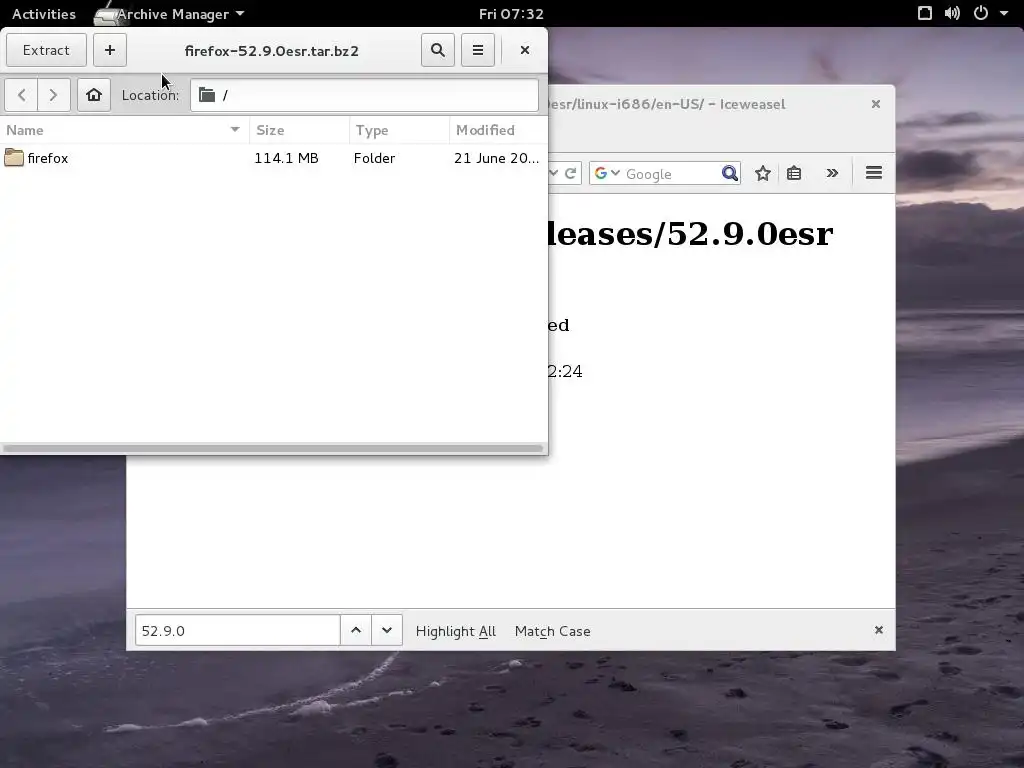
Task: Bookmark this page with star icon
Action: pyautogui.click(x=762, y=173)
